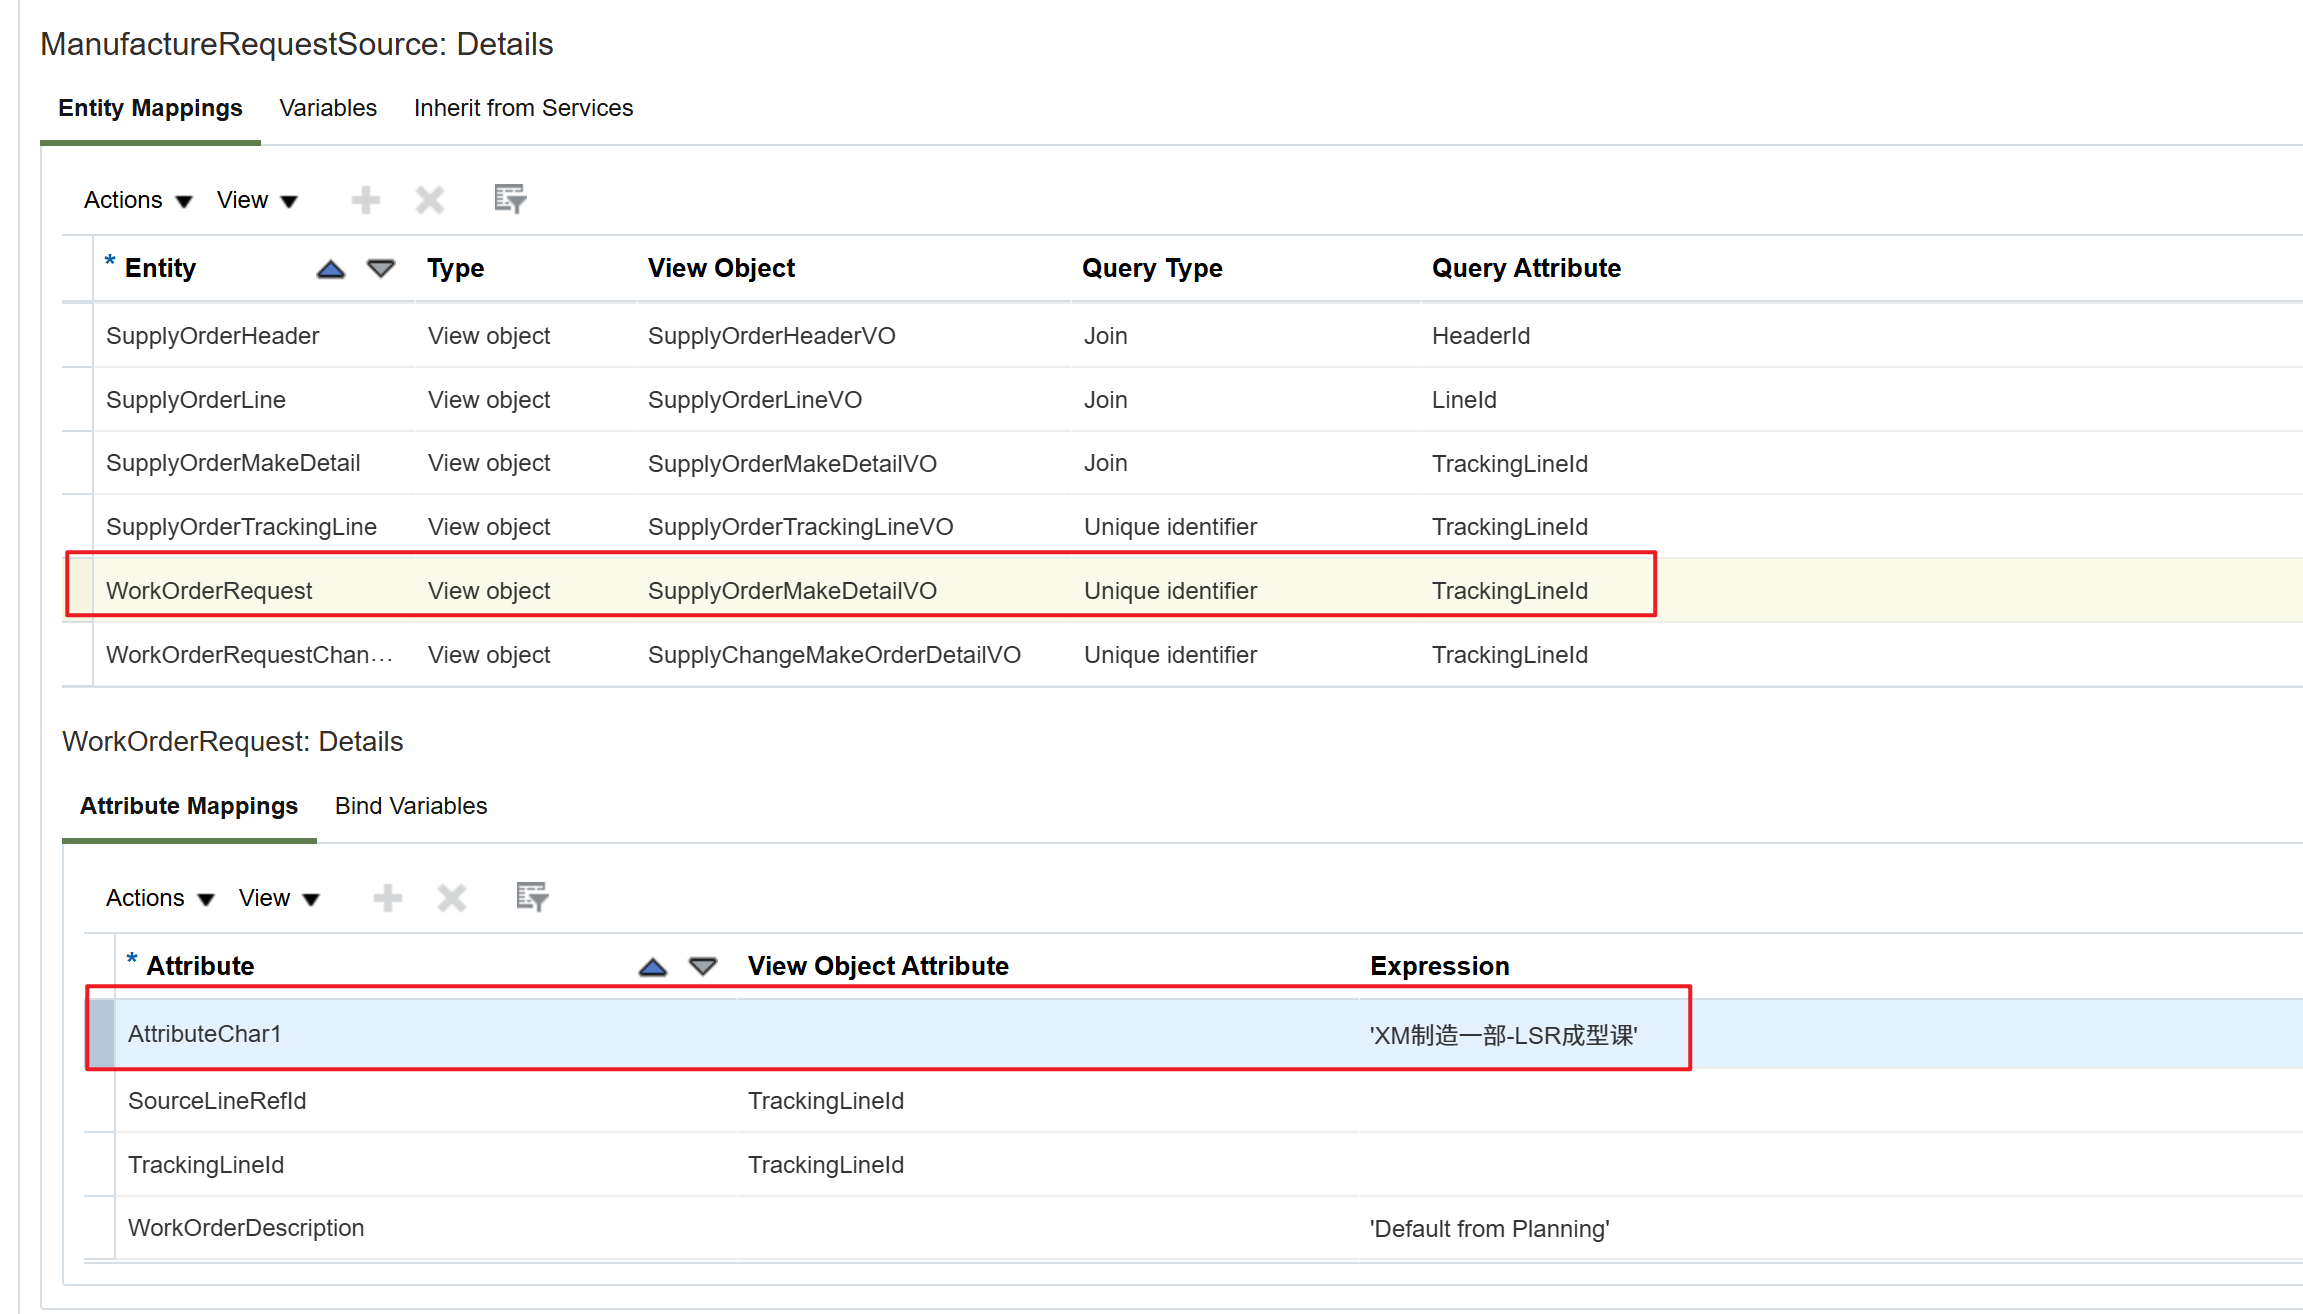Add a new attribute mapping with the plus icon
The image size is (2303, 1314).
(x=388, y=897)
